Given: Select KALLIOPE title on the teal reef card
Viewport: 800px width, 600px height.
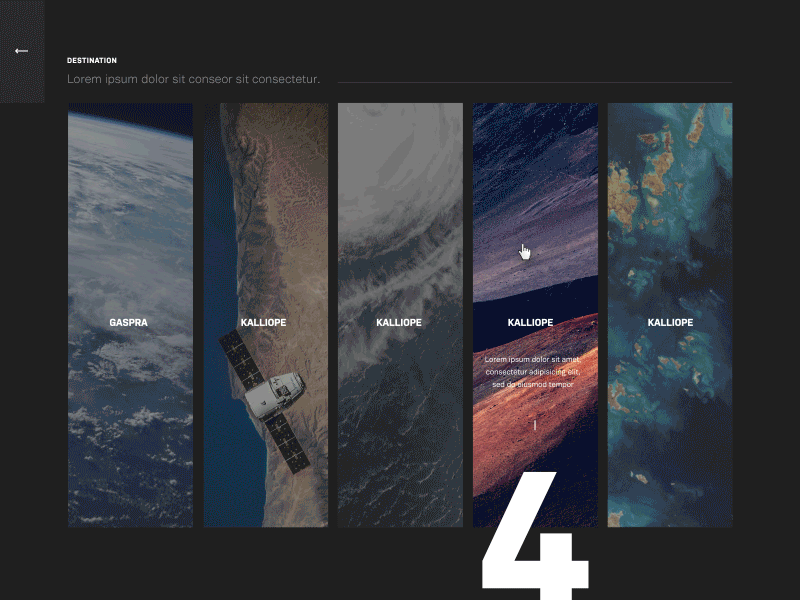Looking at the screenshot, I should coord(670,322).
